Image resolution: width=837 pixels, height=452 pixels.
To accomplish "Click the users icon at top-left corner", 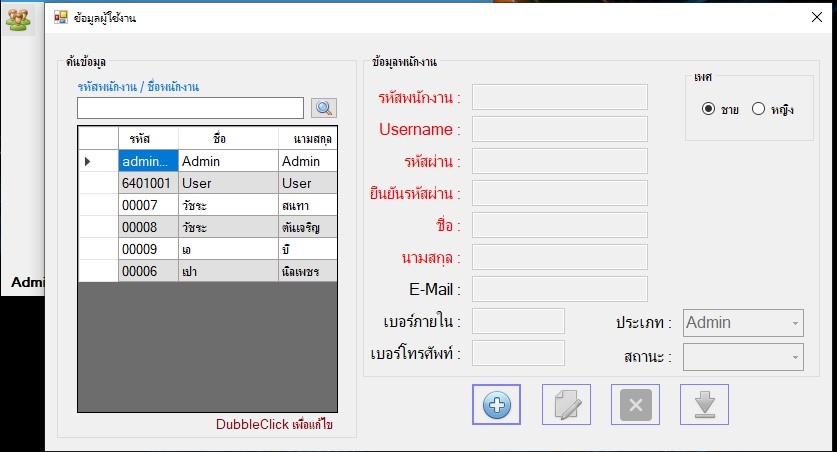I will 18,19.
